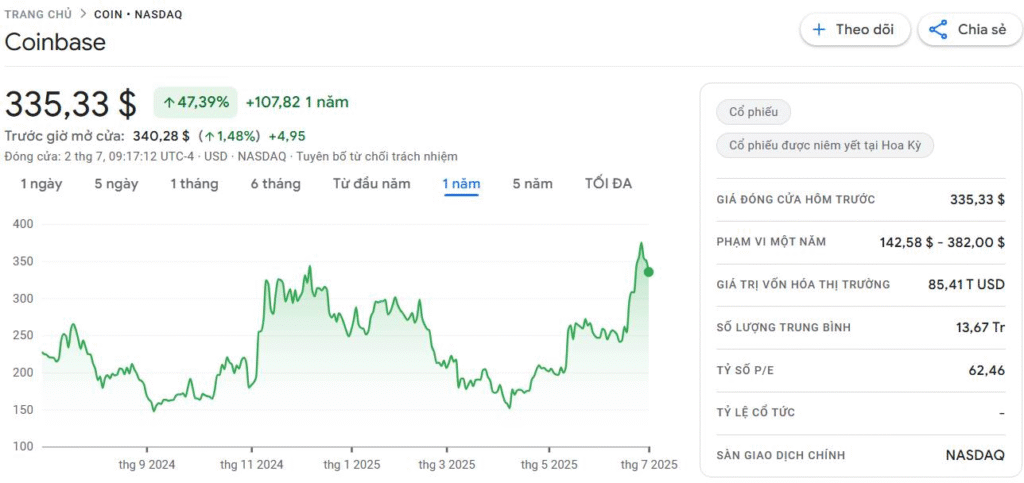1024x483 pixels.
Task: Click the +4,95 pre-market change value
Action: point(287,136)
